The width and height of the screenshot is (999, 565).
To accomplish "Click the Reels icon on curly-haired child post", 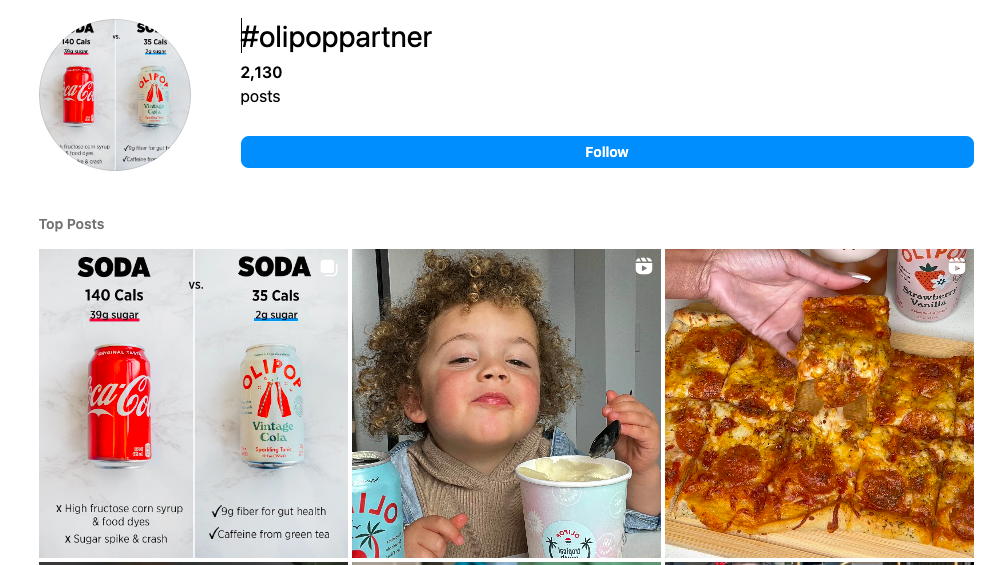I will [643, 266].
